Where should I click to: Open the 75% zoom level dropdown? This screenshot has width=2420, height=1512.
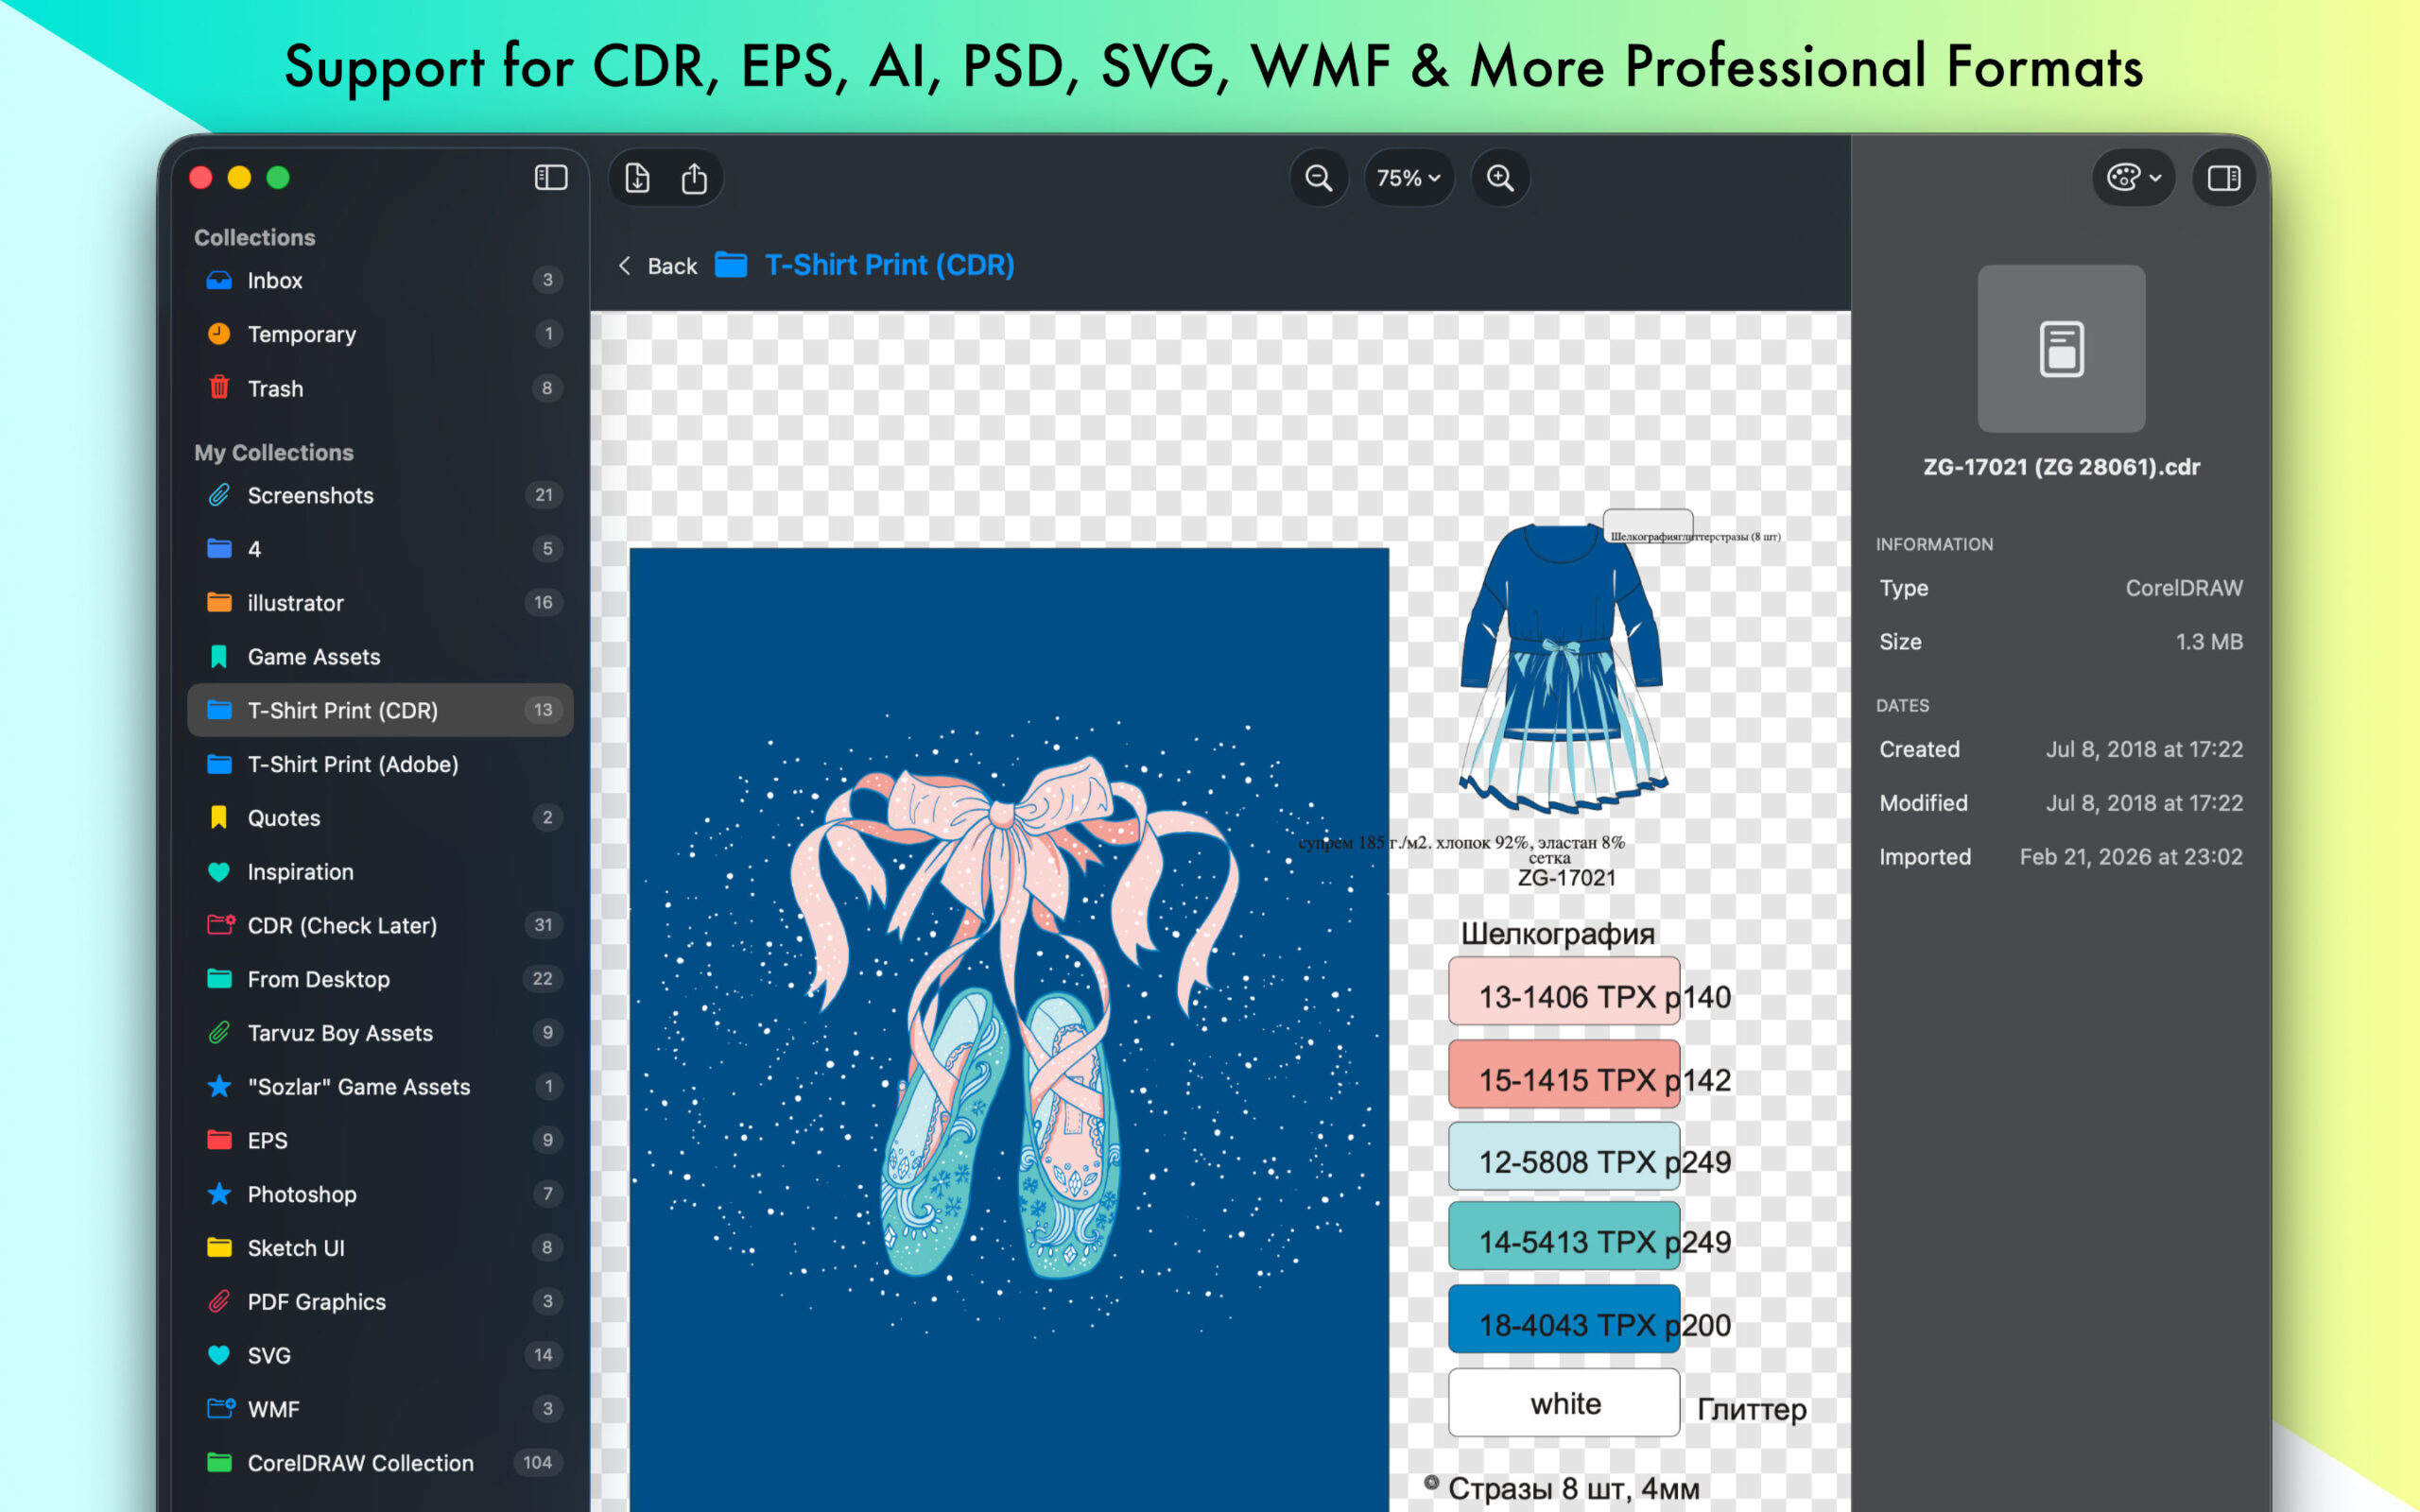[x=1408, y=178]
